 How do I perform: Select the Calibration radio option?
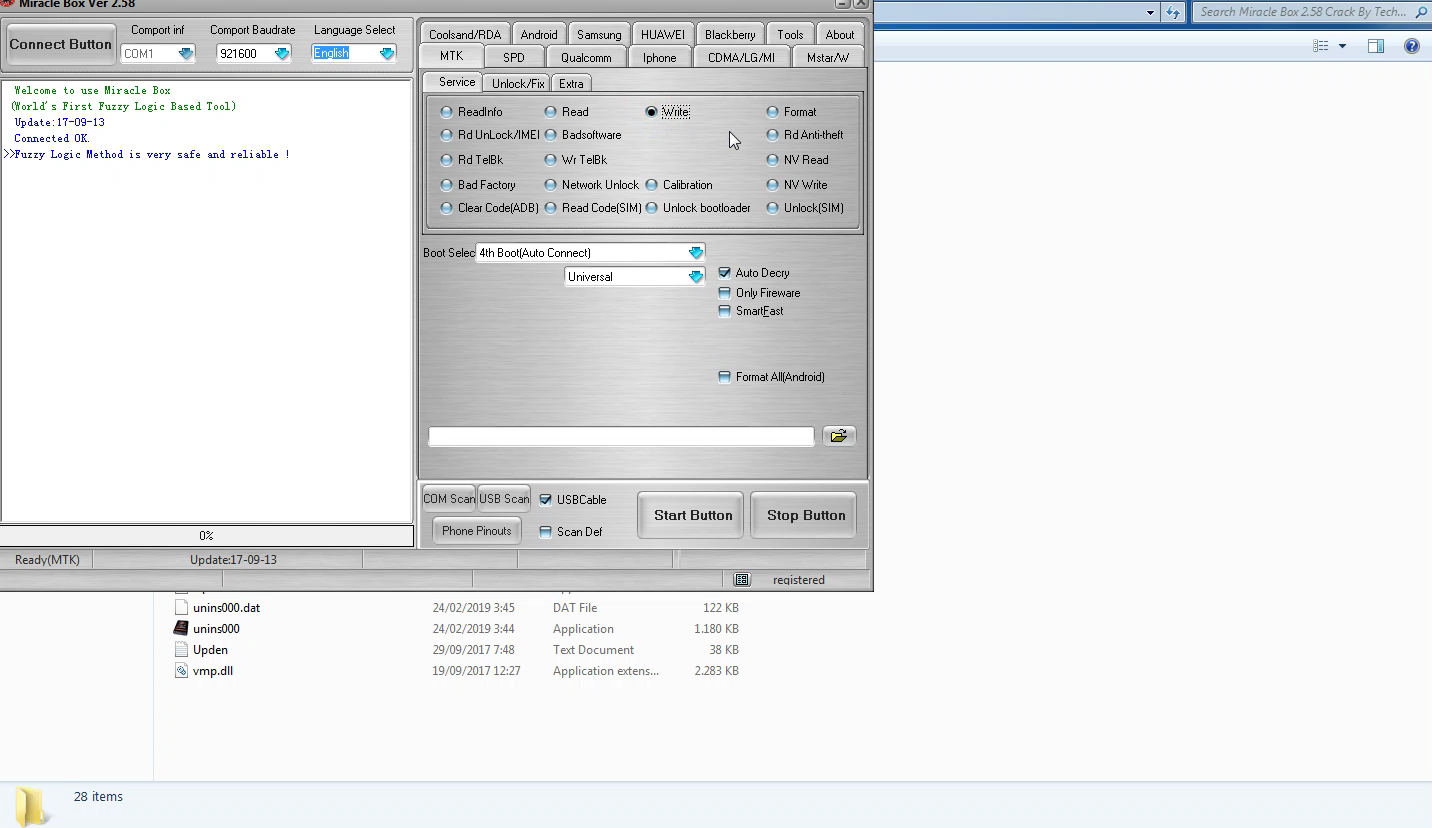(x=651, y=185)
